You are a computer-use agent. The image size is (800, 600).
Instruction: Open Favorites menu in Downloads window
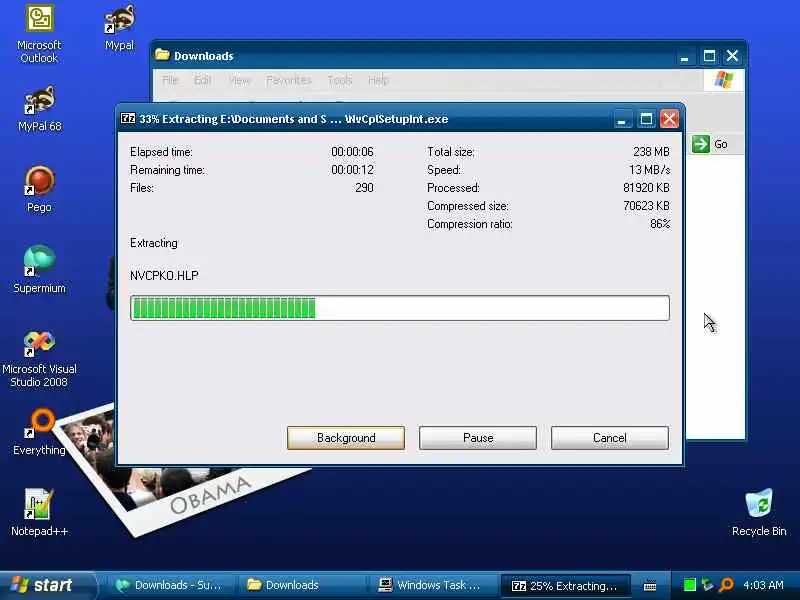pyautogui.click(x=289, y=80)
